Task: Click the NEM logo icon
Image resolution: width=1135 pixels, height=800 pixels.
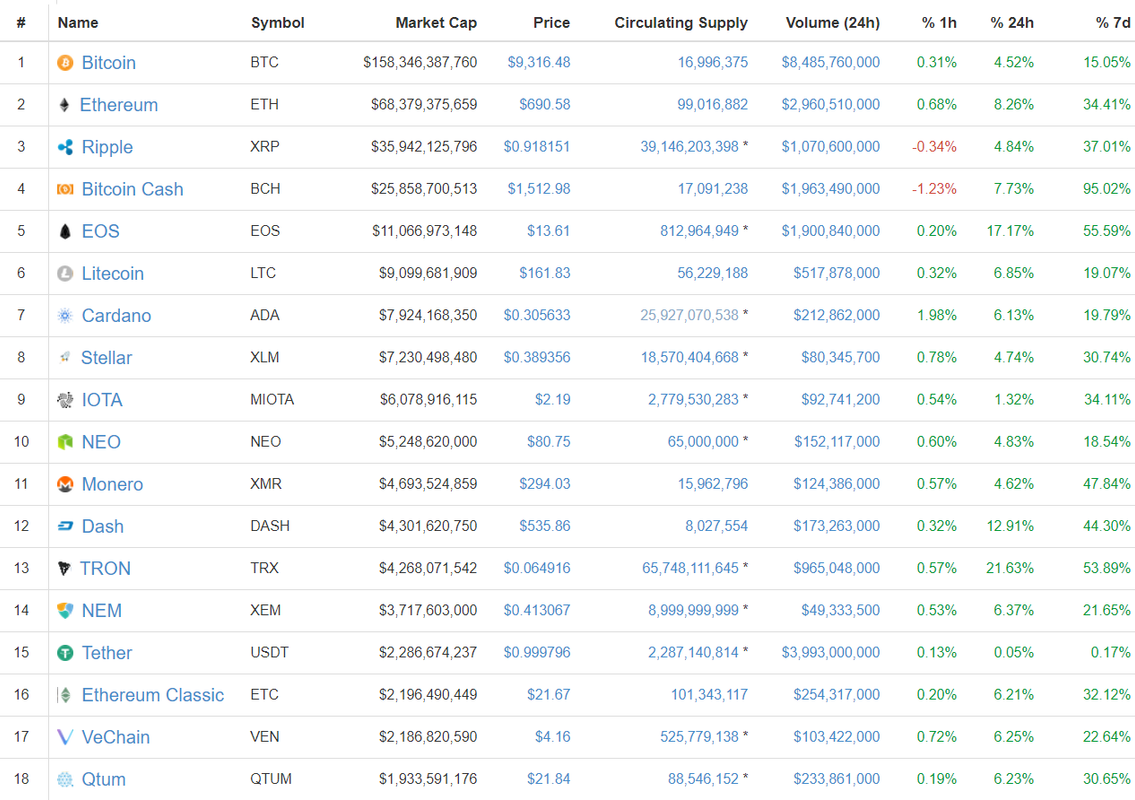Action: point(65,610)
